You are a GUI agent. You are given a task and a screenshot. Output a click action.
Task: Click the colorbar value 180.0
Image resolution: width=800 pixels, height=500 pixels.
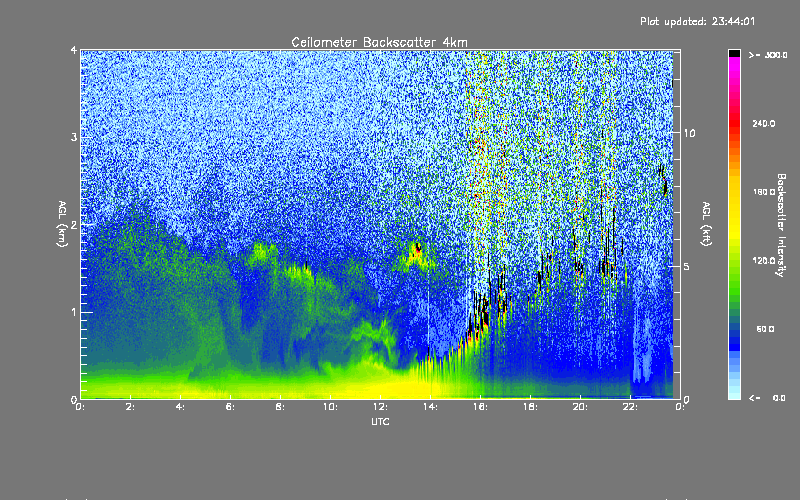click(x=764, y=192)
